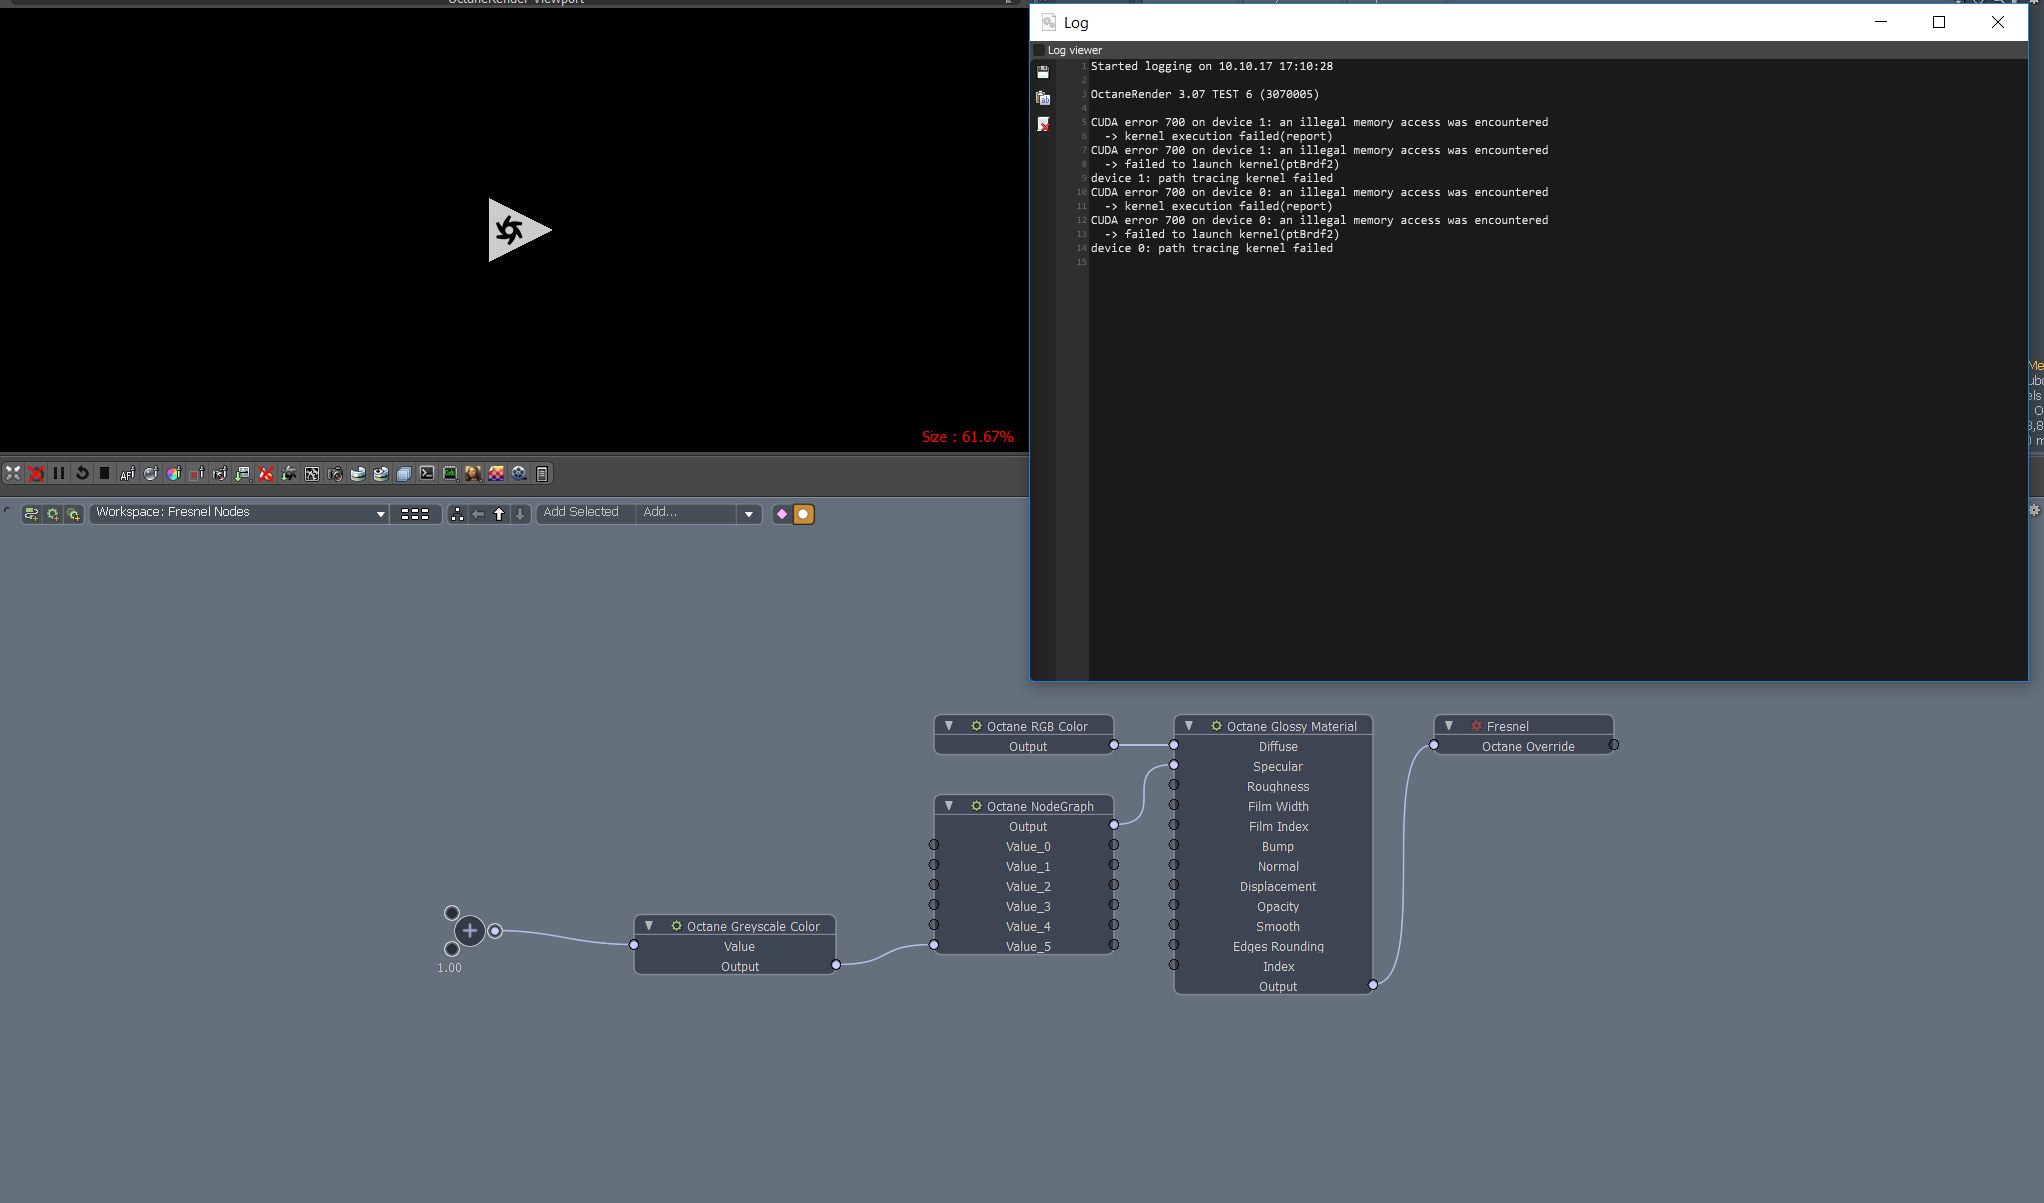The width and height of the screenshot is (2044, 1203).
Task: Toggle the Log viewer checkbox
Action: [1039, 50]
